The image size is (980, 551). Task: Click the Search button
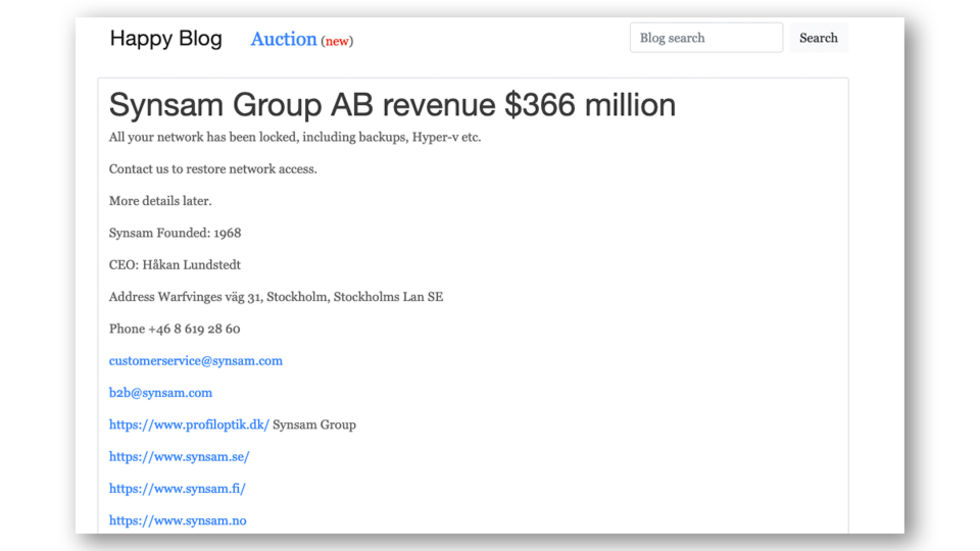[818, 37]
